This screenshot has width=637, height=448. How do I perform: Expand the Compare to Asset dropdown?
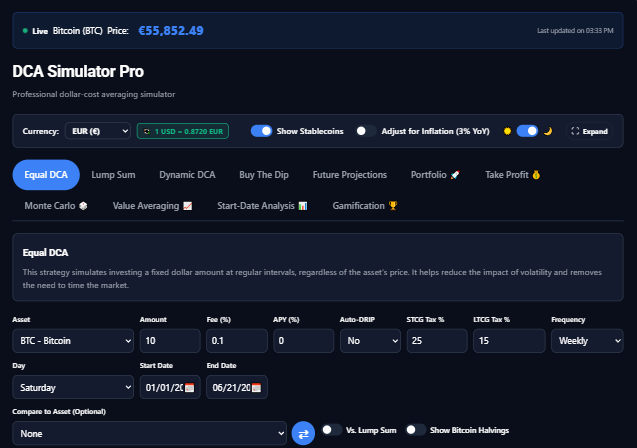150,433
